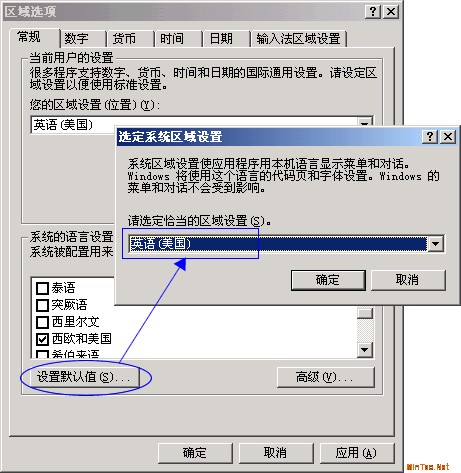461x473 pixels.
Task: Click help question mark in 区域选项 title bar
Action: point(373,12)
